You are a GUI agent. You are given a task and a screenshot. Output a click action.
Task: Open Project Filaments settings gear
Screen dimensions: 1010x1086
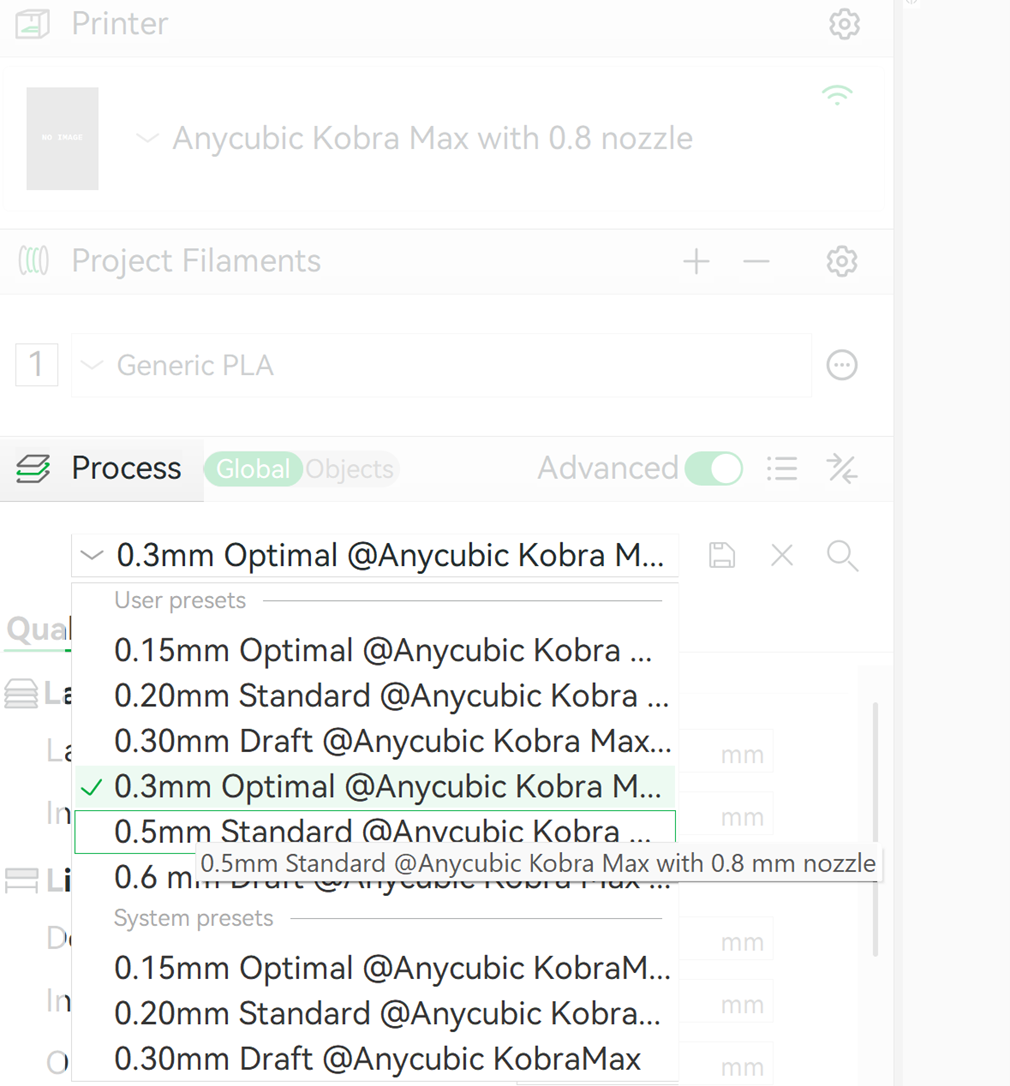click(x=842, y=262)
